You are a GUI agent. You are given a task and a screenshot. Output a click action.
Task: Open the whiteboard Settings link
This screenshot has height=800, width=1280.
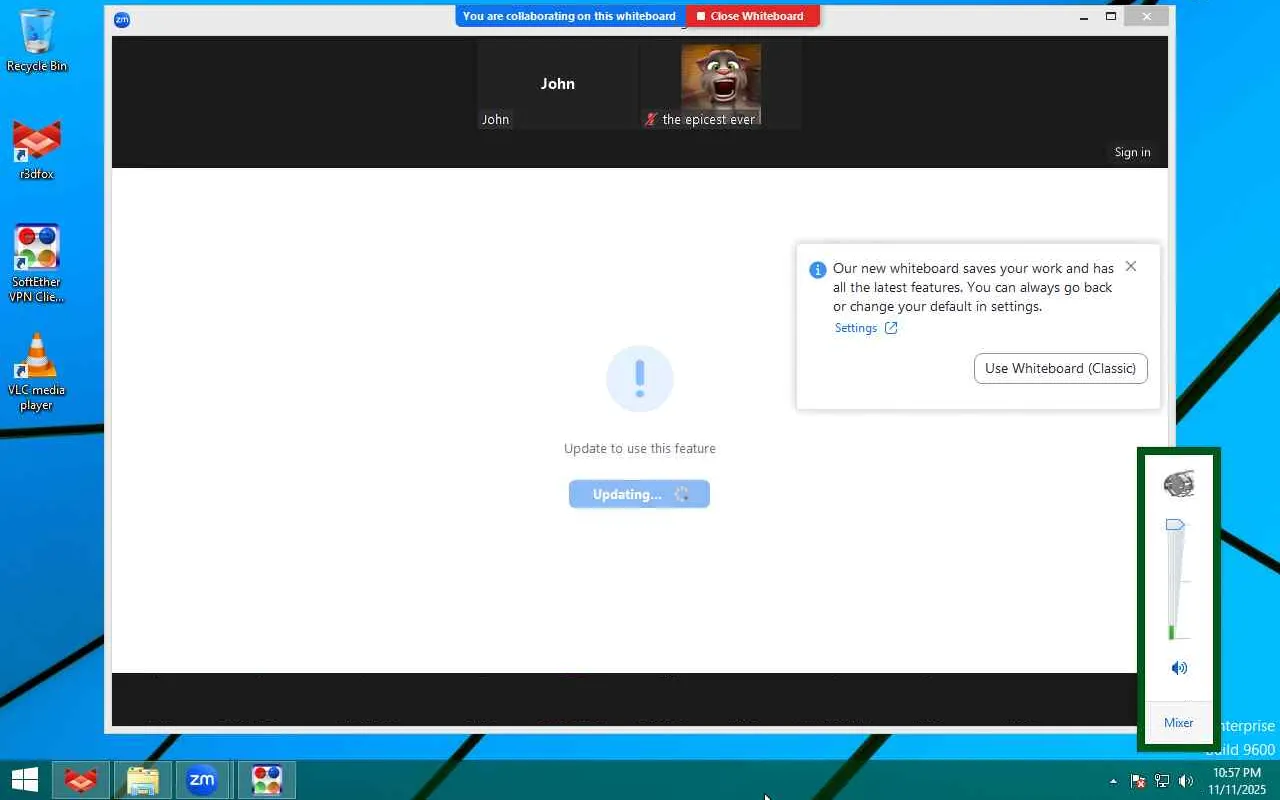856,328
